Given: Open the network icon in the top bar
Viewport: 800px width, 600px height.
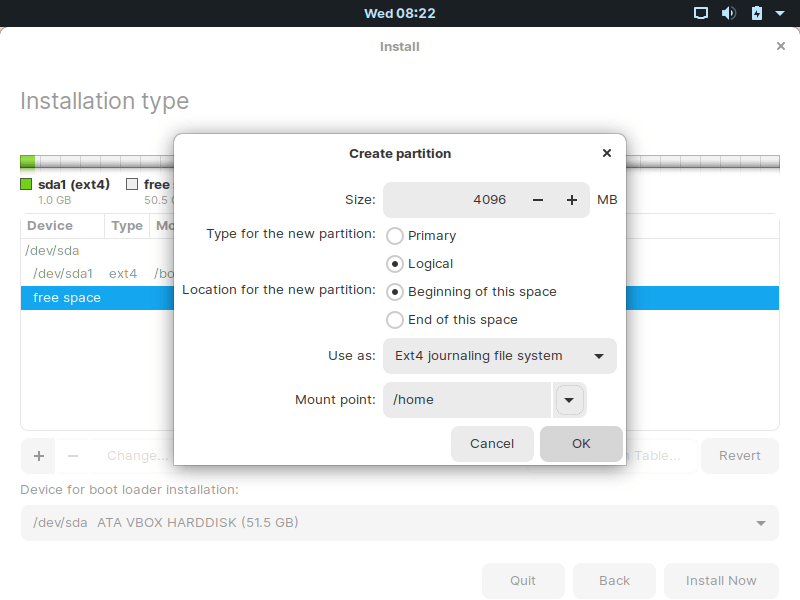Looking at the screenshot, I should (701, 13).
